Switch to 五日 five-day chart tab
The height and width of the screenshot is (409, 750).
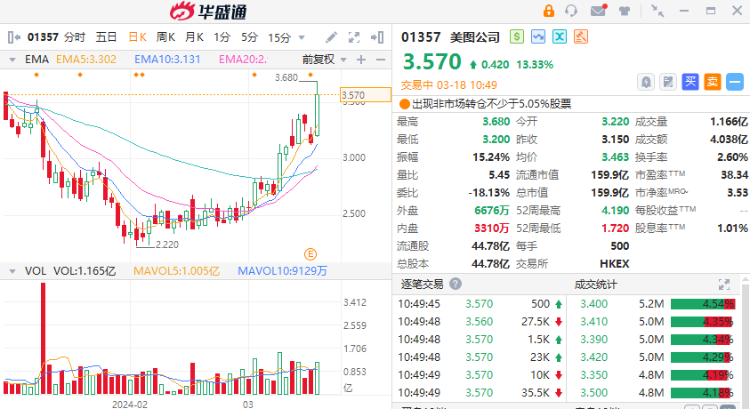click(x=106, y=37)
